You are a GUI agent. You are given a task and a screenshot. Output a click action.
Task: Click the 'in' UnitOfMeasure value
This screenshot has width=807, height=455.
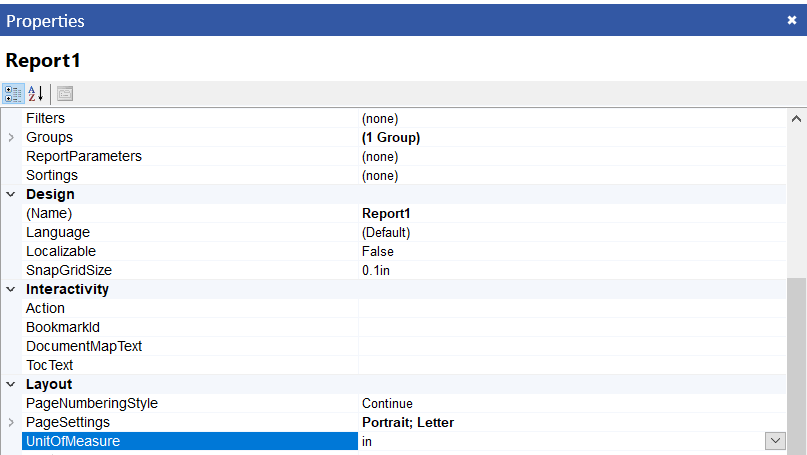[366, 442]
